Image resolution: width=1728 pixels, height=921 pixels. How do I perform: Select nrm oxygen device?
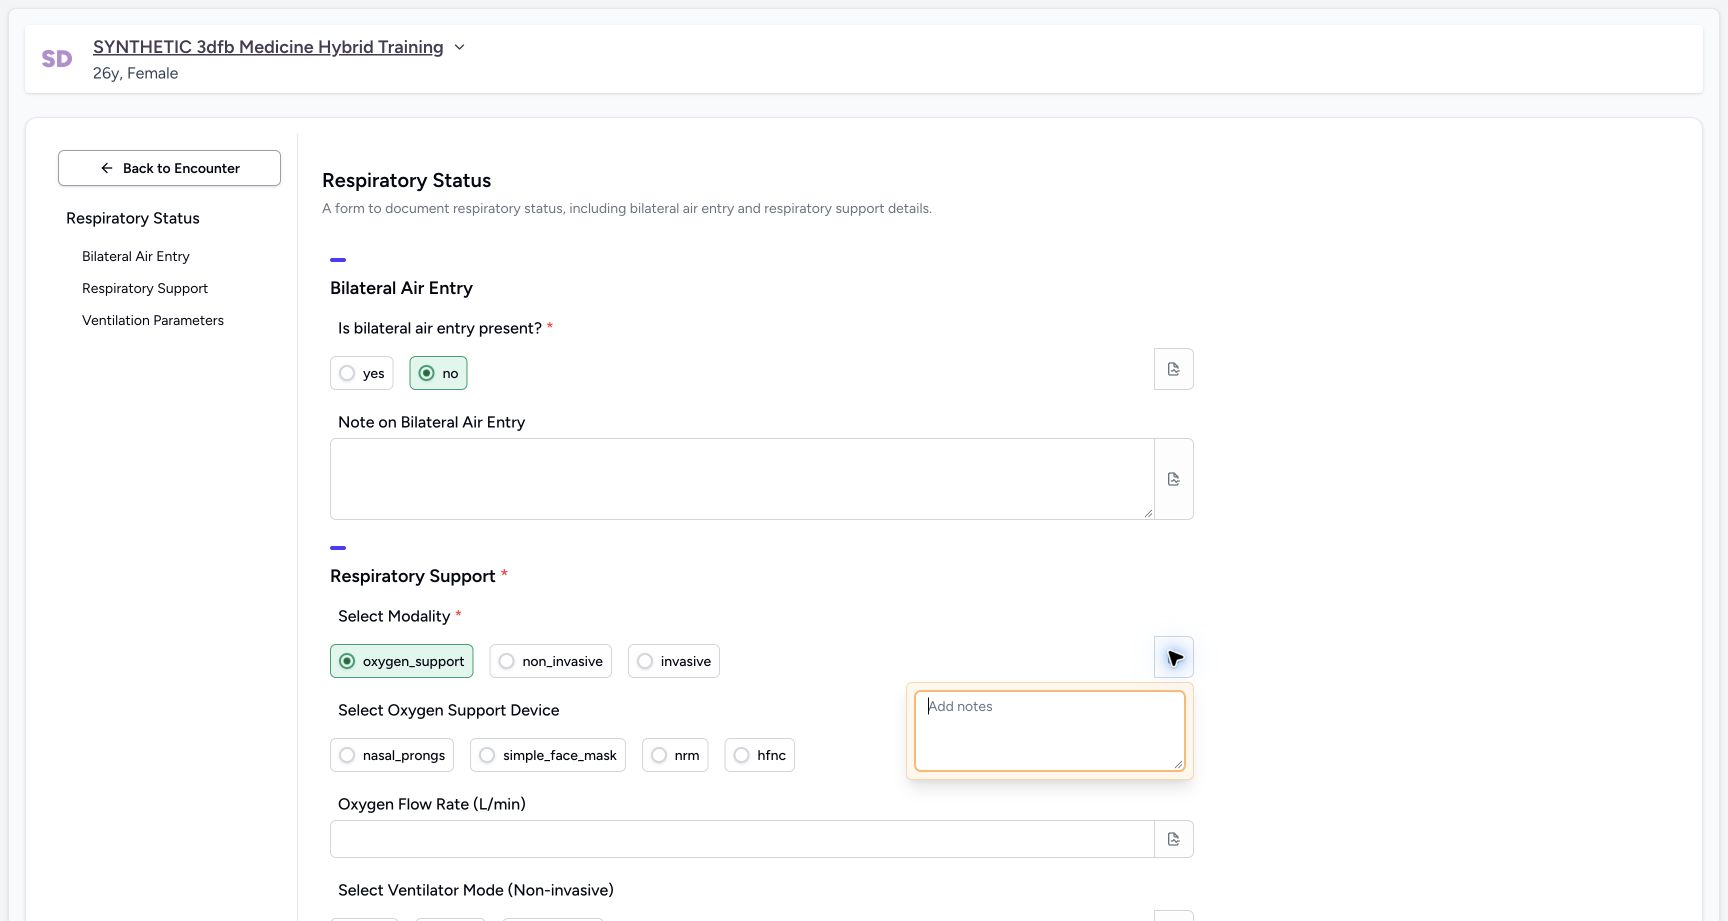(675, 755)
